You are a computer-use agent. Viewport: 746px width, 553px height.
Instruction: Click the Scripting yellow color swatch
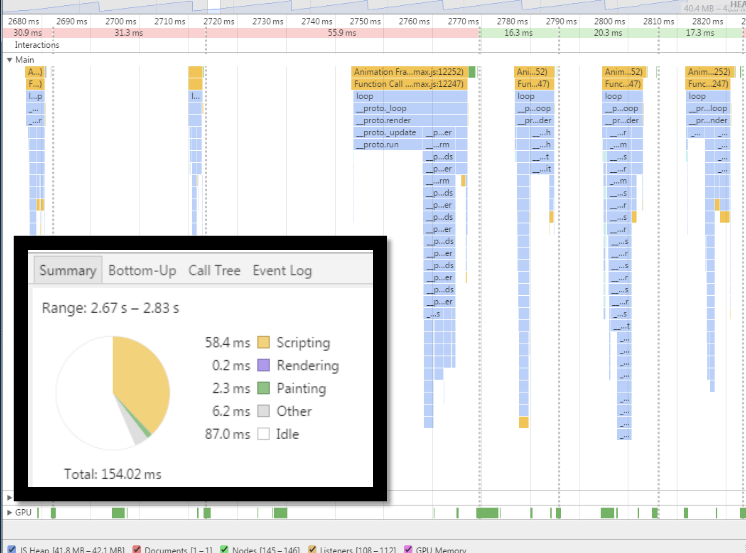click(263, 343)
